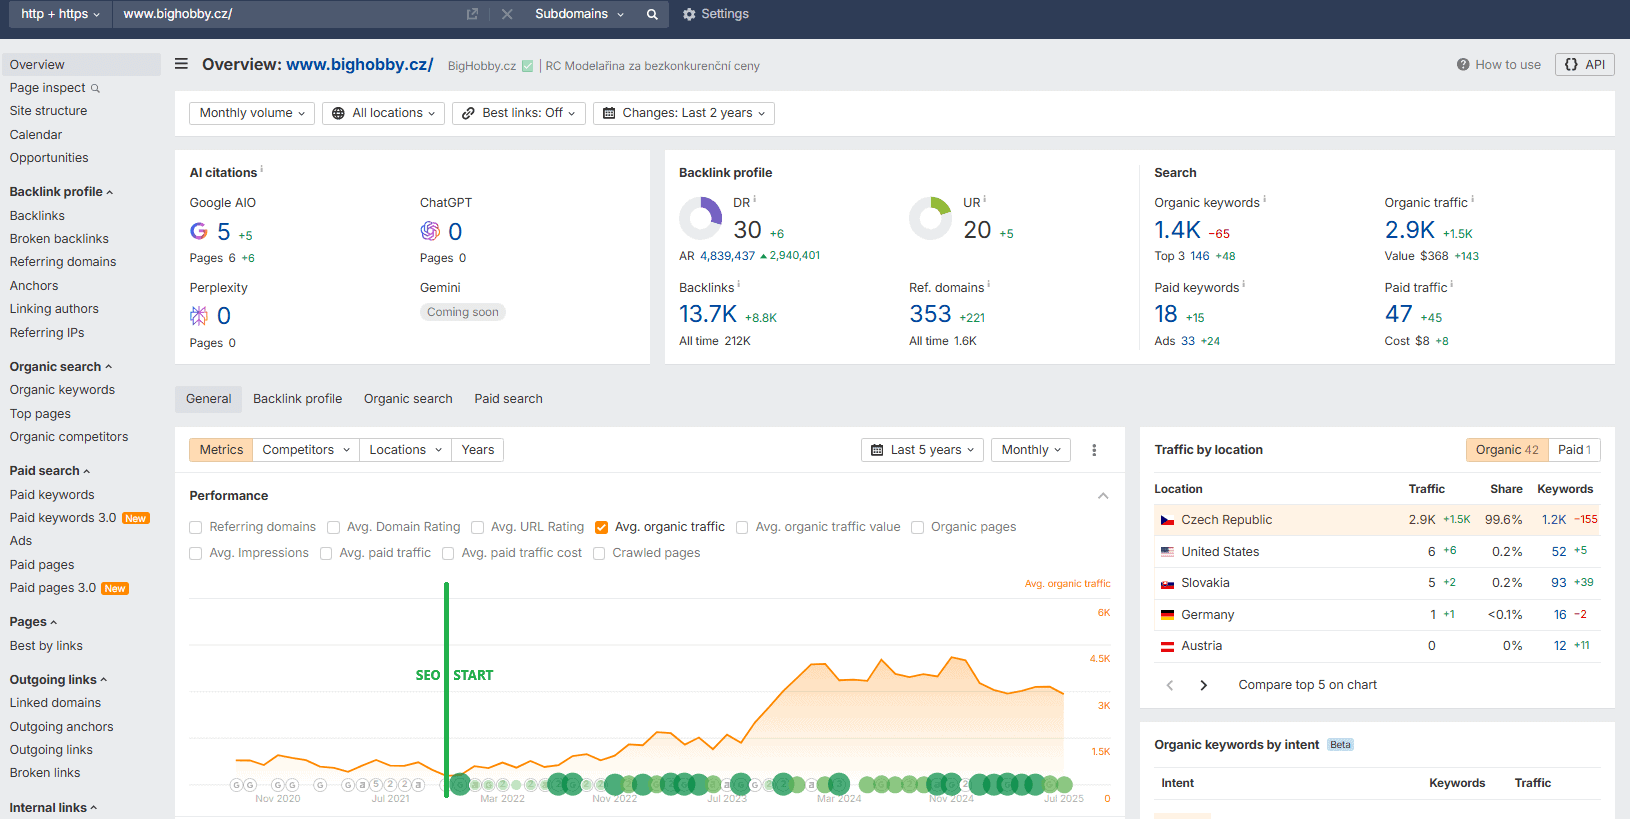This screenshot has width=1630, height=819.
Task: Select the Paid 1 traffic tab
Action: click(x=1574, y=450)
